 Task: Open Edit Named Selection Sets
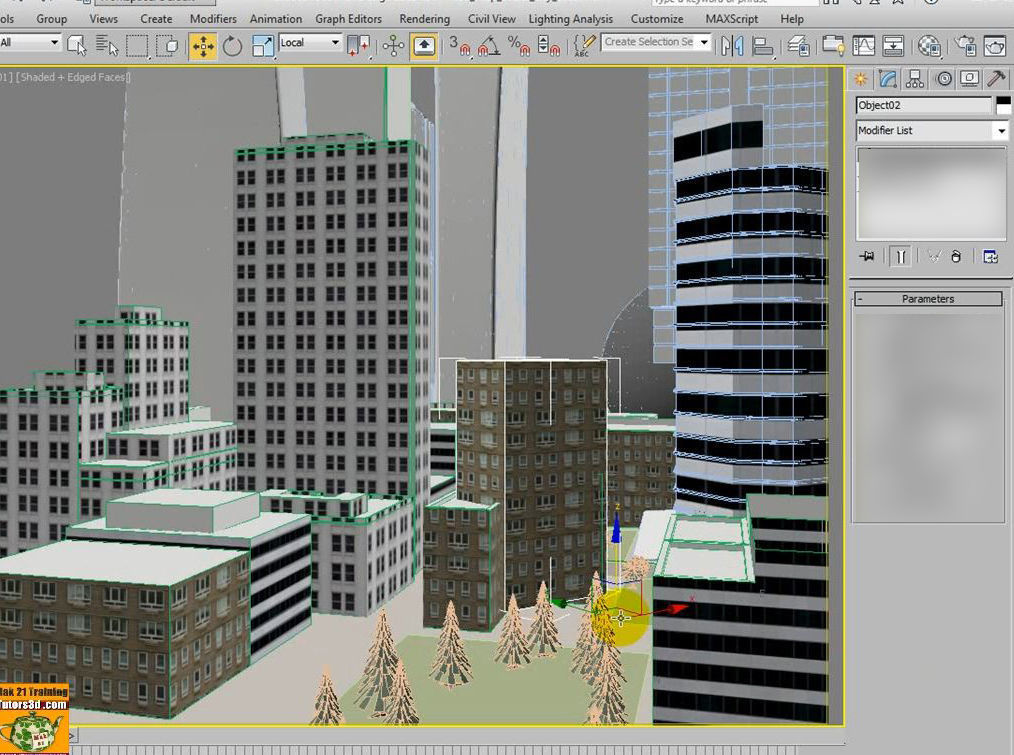tap(584, 46)
